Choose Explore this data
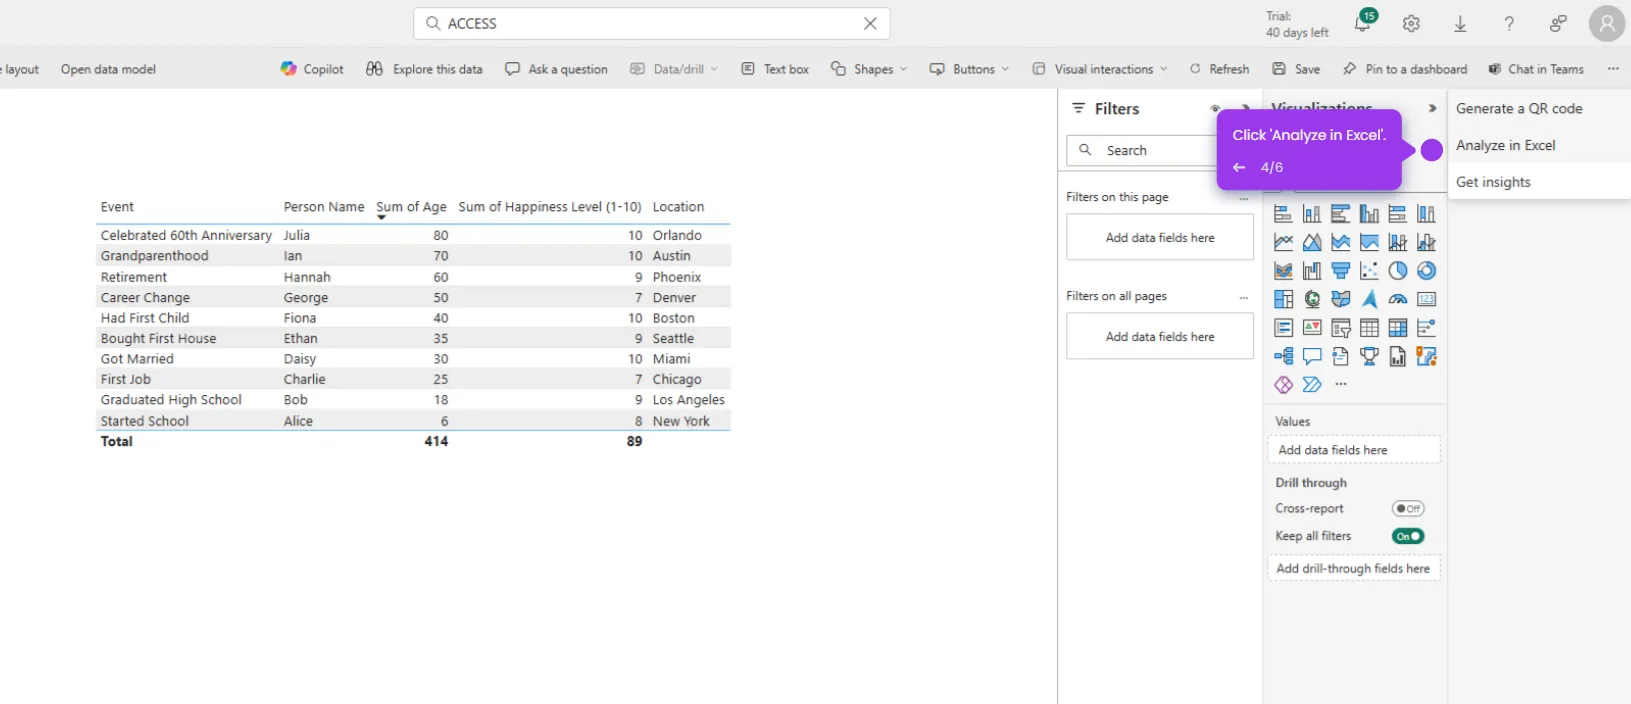Viewport: 1631px width, 704px height. [x=424, y=69]
